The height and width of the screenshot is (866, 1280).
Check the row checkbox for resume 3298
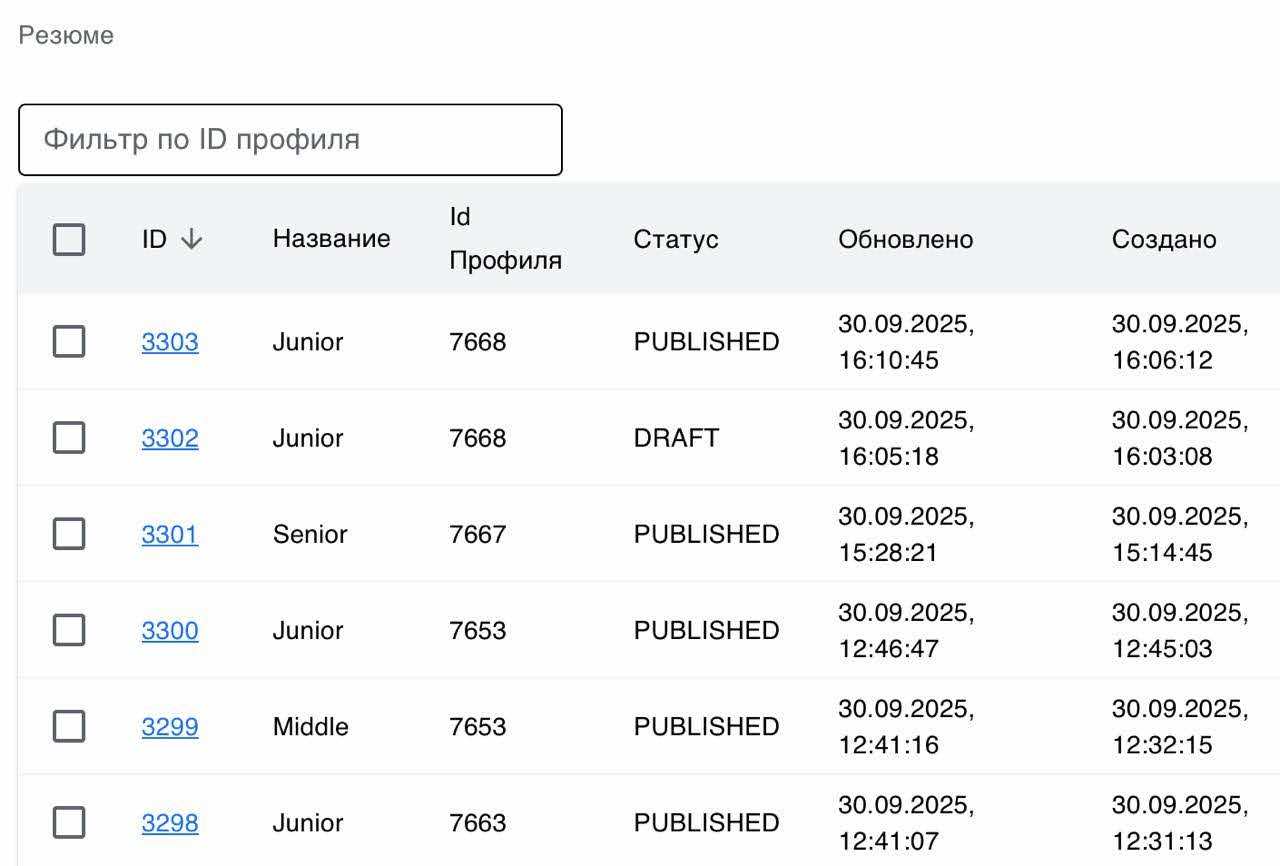tap(69, 823)
